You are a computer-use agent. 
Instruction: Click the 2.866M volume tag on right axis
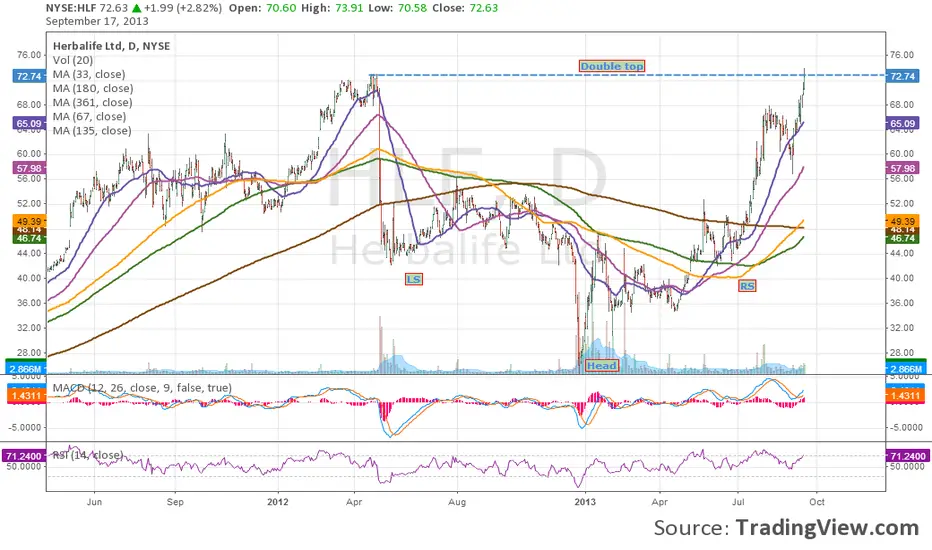(x=906, y=369)
